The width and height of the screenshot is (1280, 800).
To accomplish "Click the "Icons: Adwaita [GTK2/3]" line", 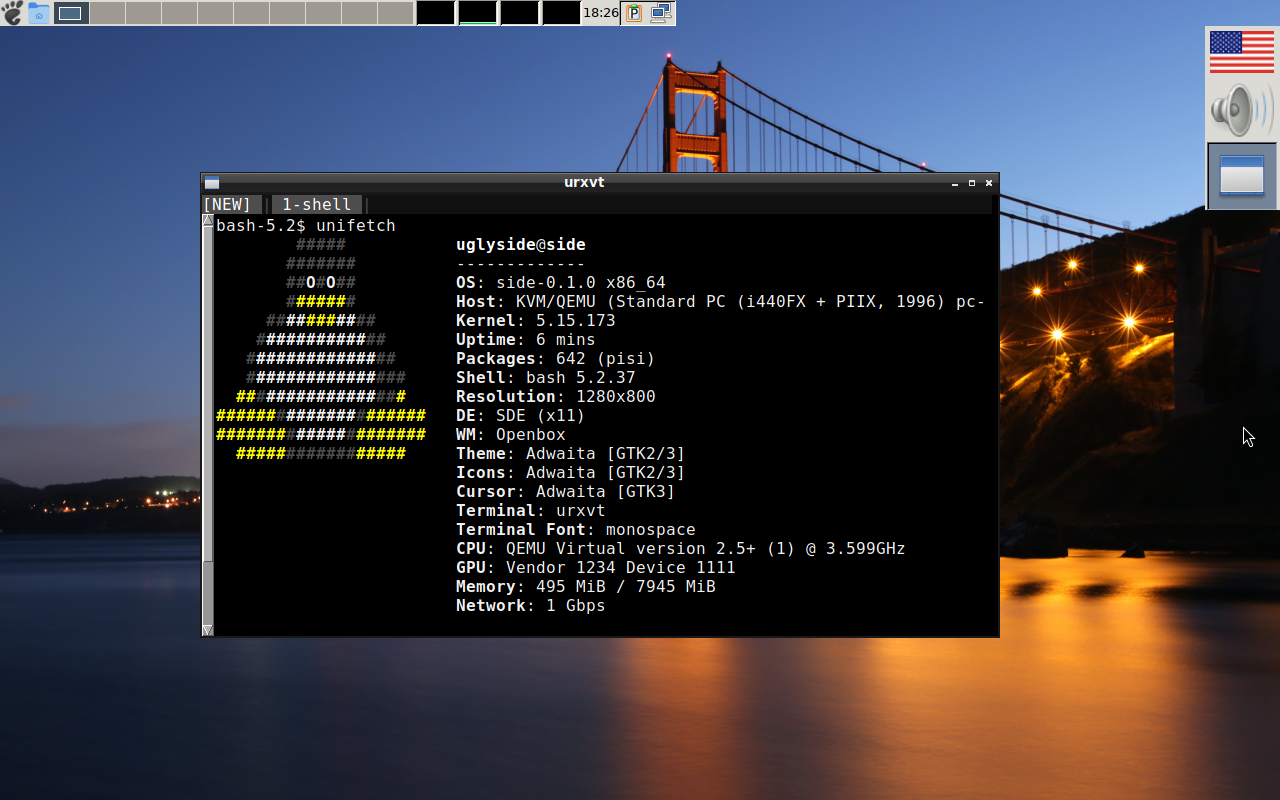I will click(x=571, y=473).
